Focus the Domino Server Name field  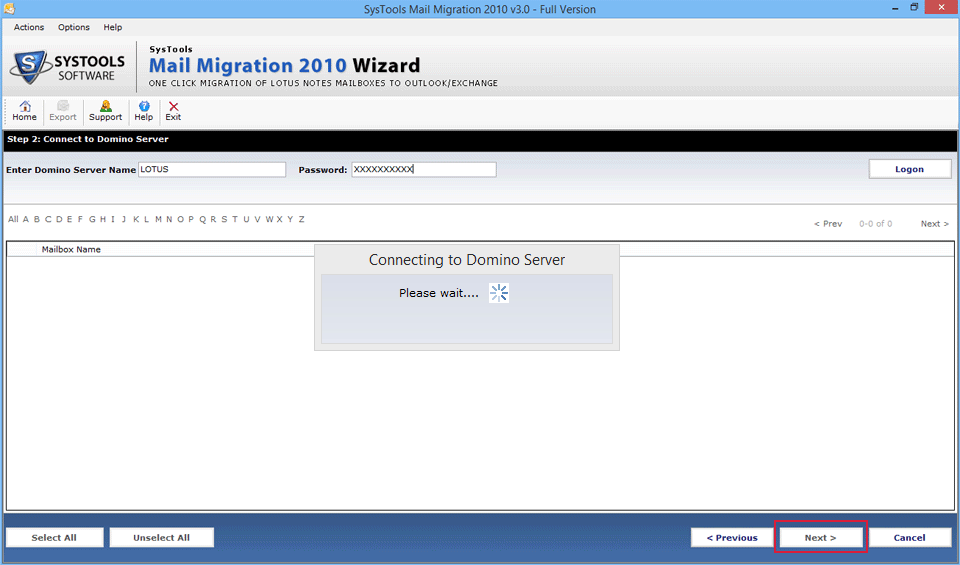tap(212, 170)
